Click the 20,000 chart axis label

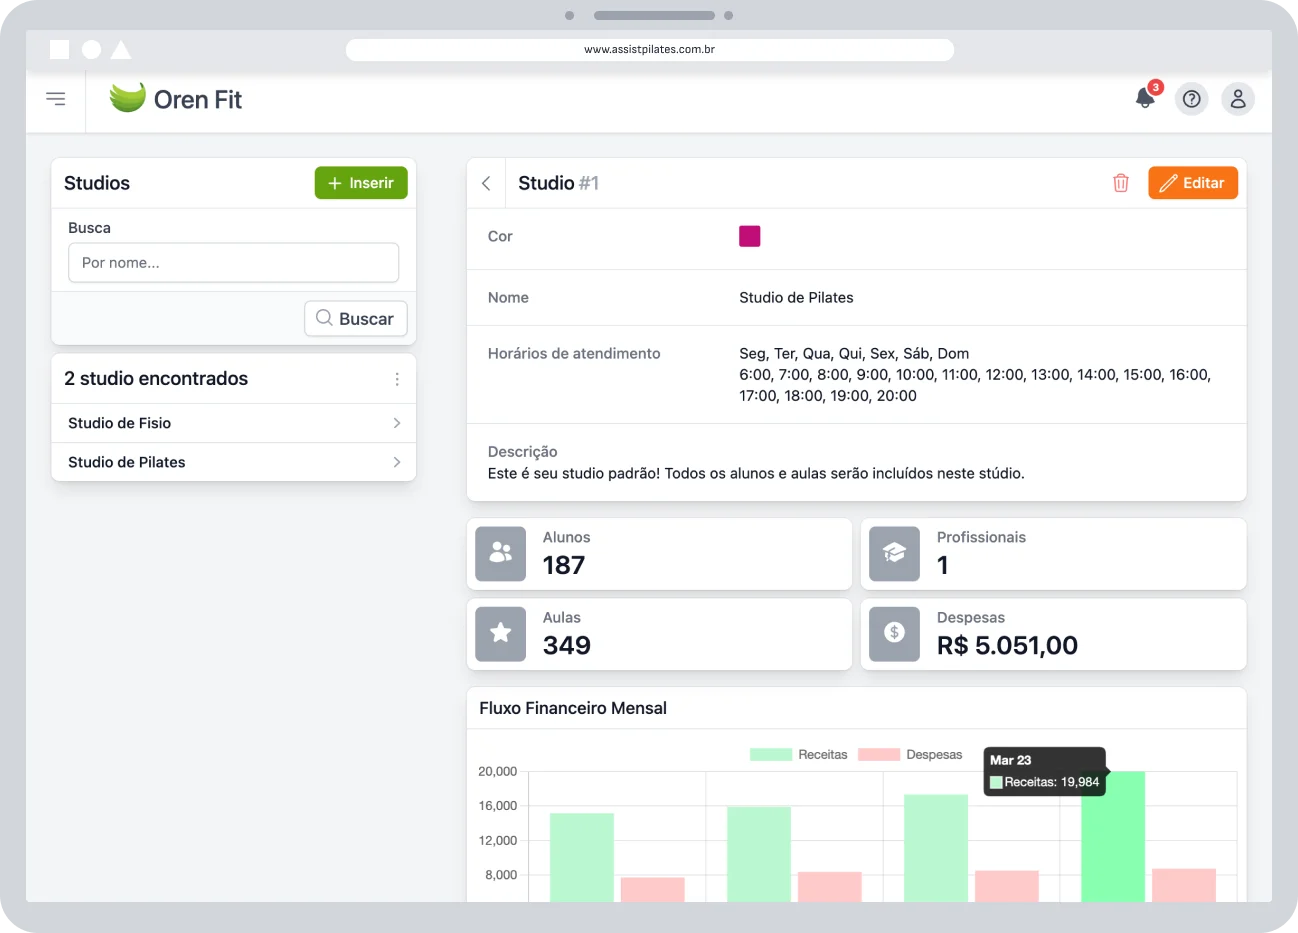coord(498,772)
